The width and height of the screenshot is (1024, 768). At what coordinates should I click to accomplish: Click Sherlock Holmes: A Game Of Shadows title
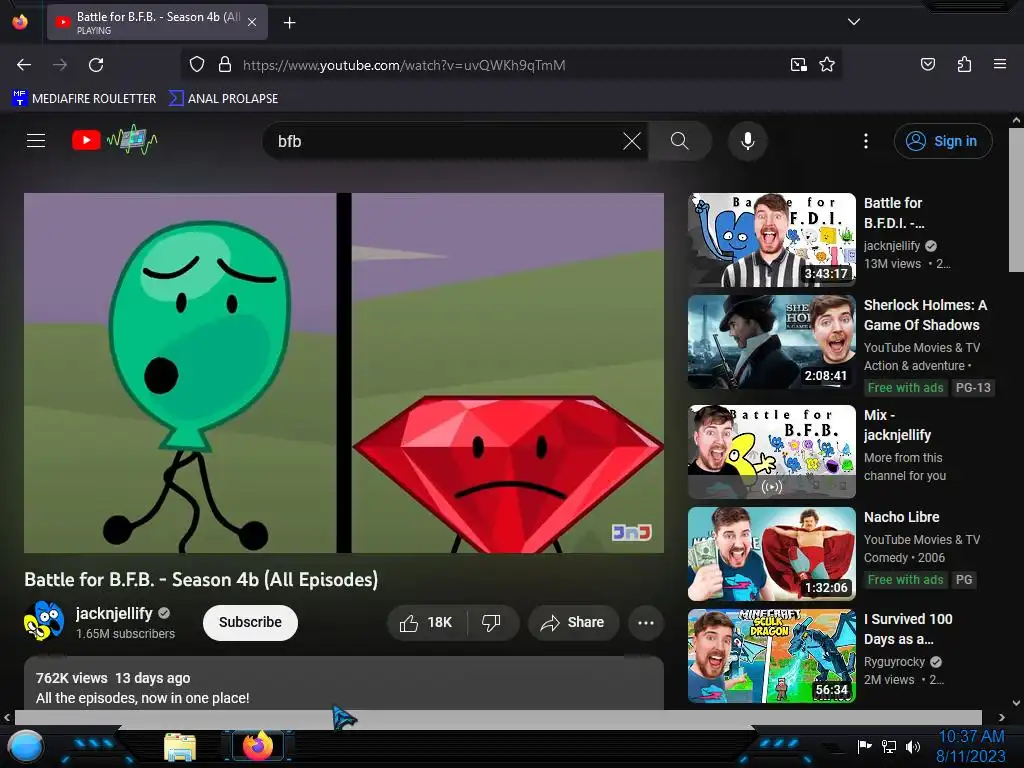click(925, 315)
